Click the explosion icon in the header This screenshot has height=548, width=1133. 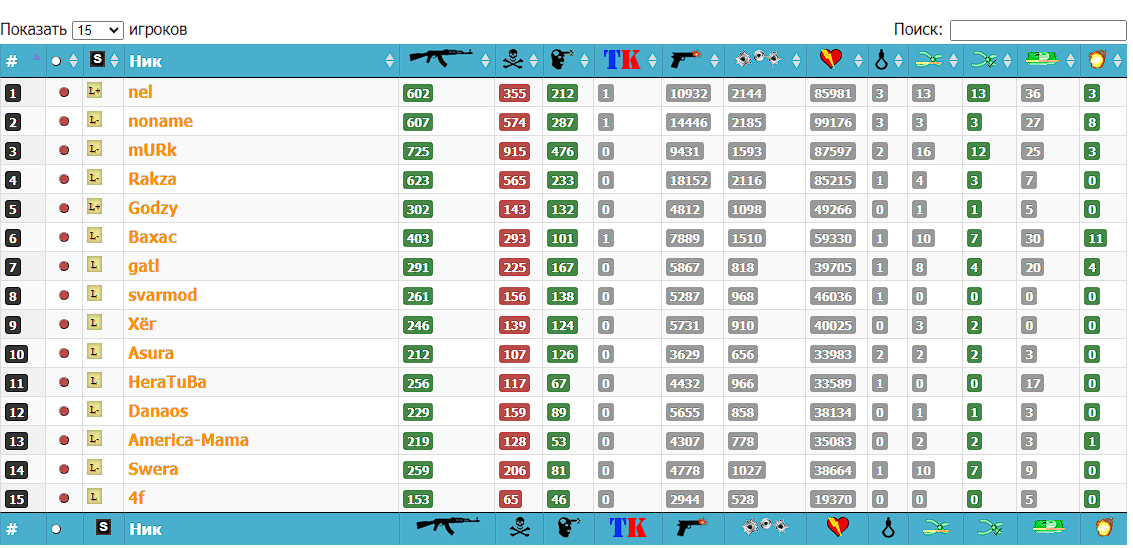coord(1096,60)
